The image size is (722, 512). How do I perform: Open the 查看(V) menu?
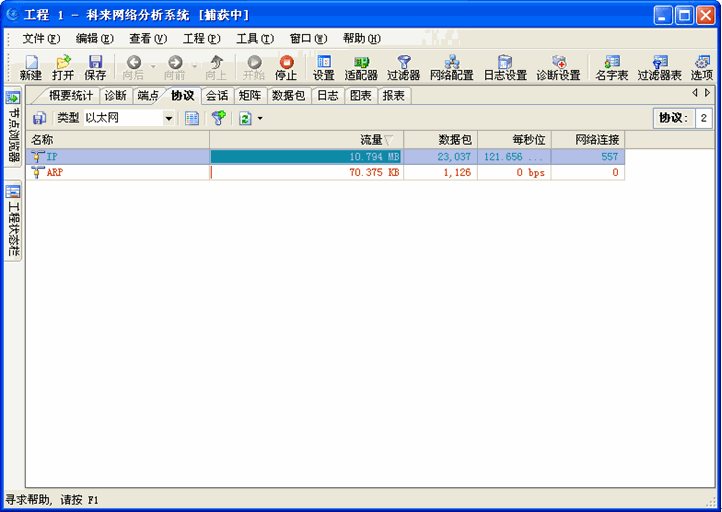coord(148,39)
